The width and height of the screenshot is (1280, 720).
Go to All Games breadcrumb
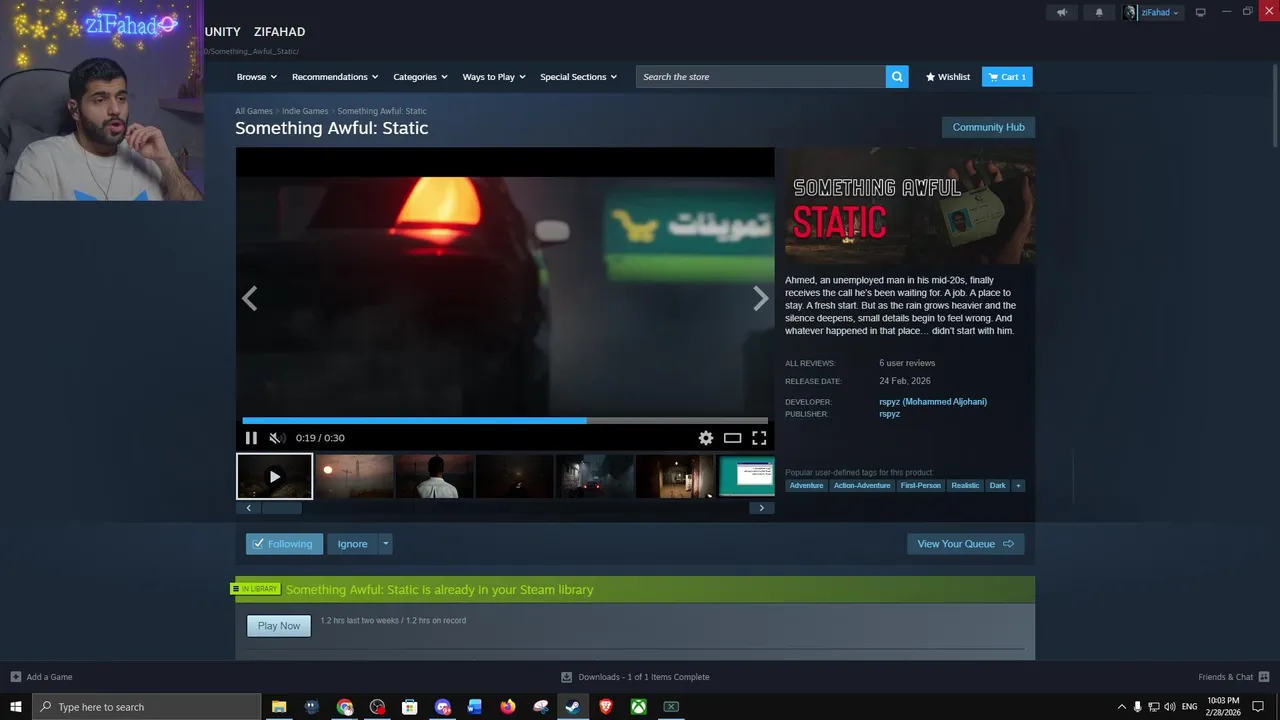tap(254, 111)
